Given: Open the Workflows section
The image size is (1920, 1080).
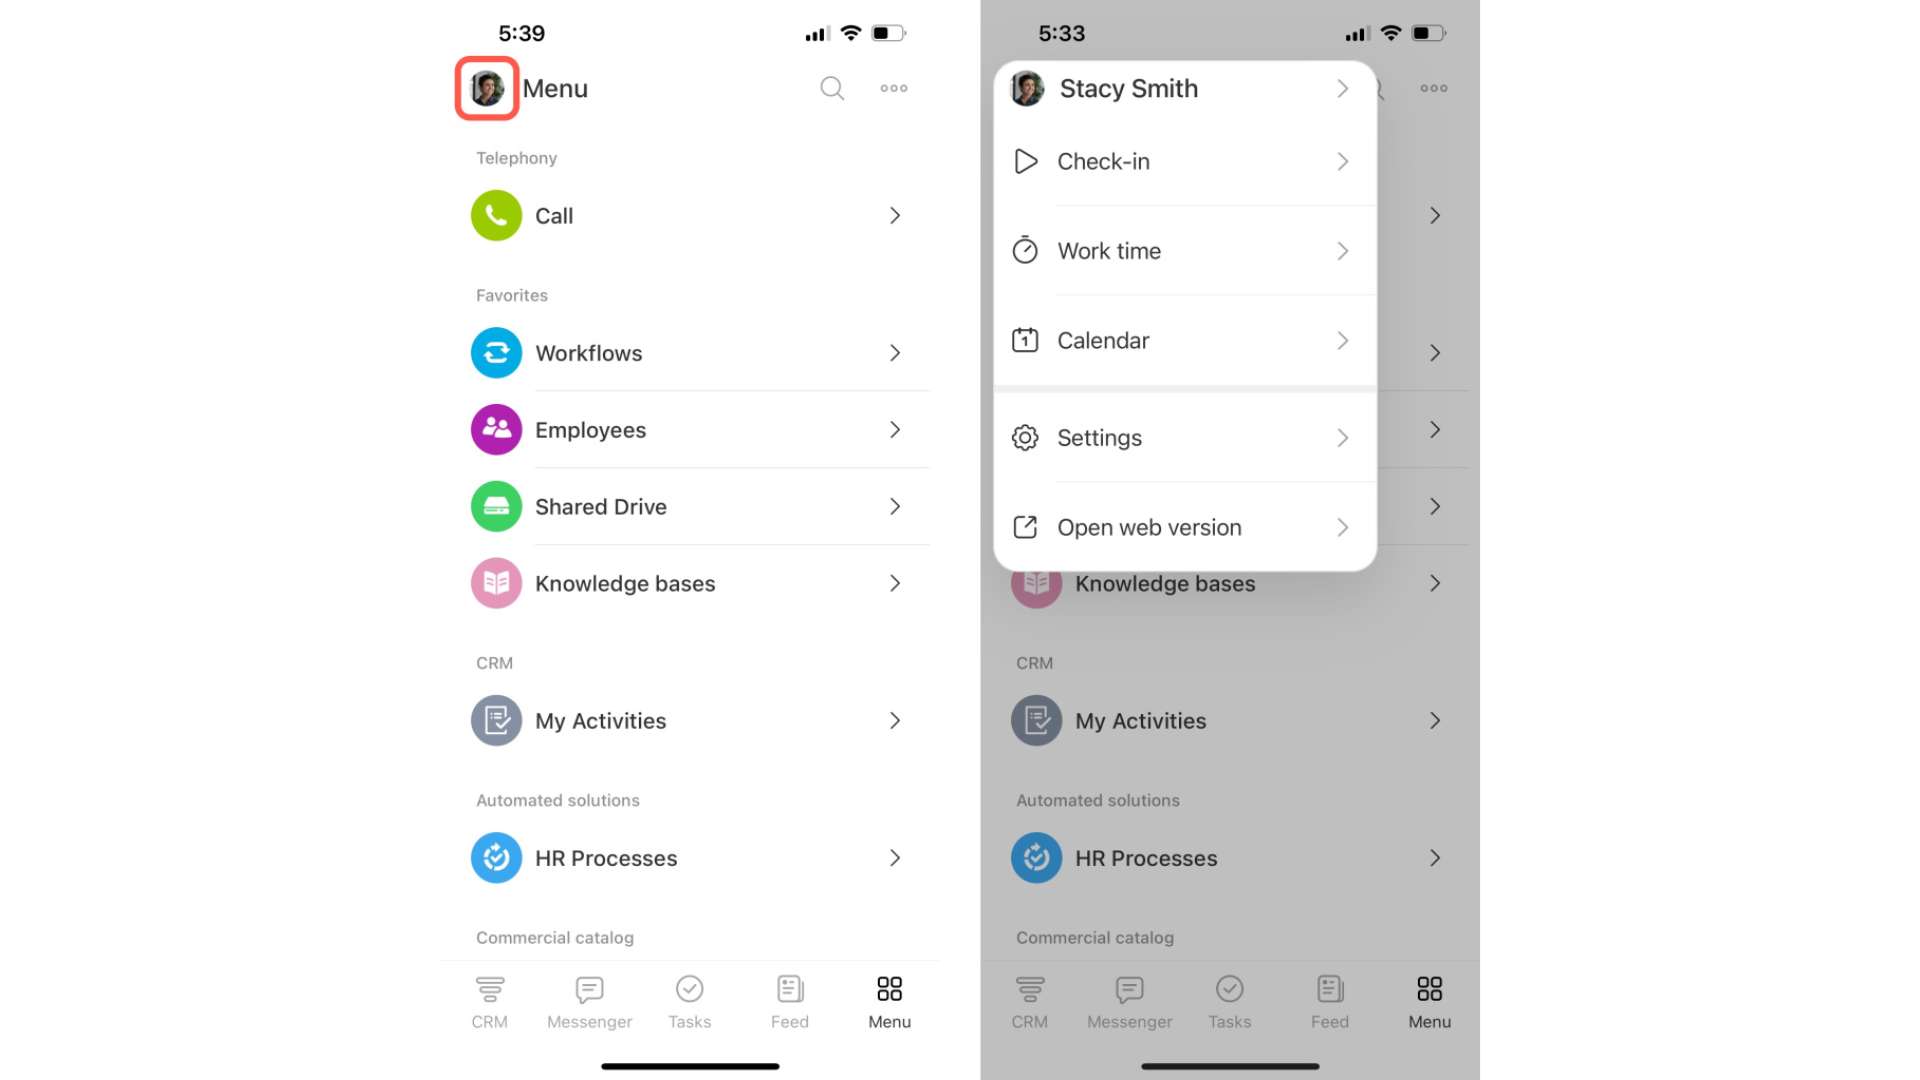Looking at the screenshot, I should coord(690,352).
